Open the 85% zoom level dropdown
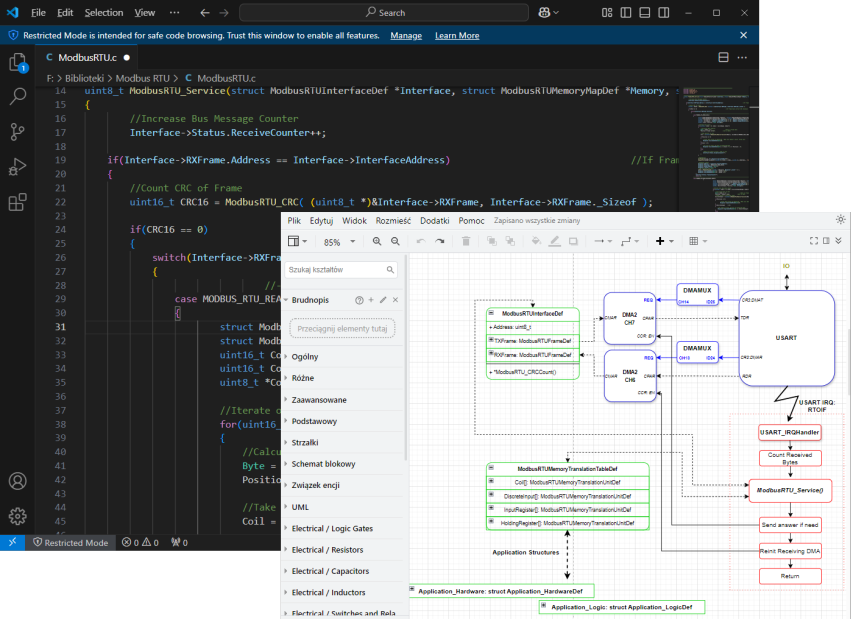This screenshot has width=853, height=619. (337, 242)
